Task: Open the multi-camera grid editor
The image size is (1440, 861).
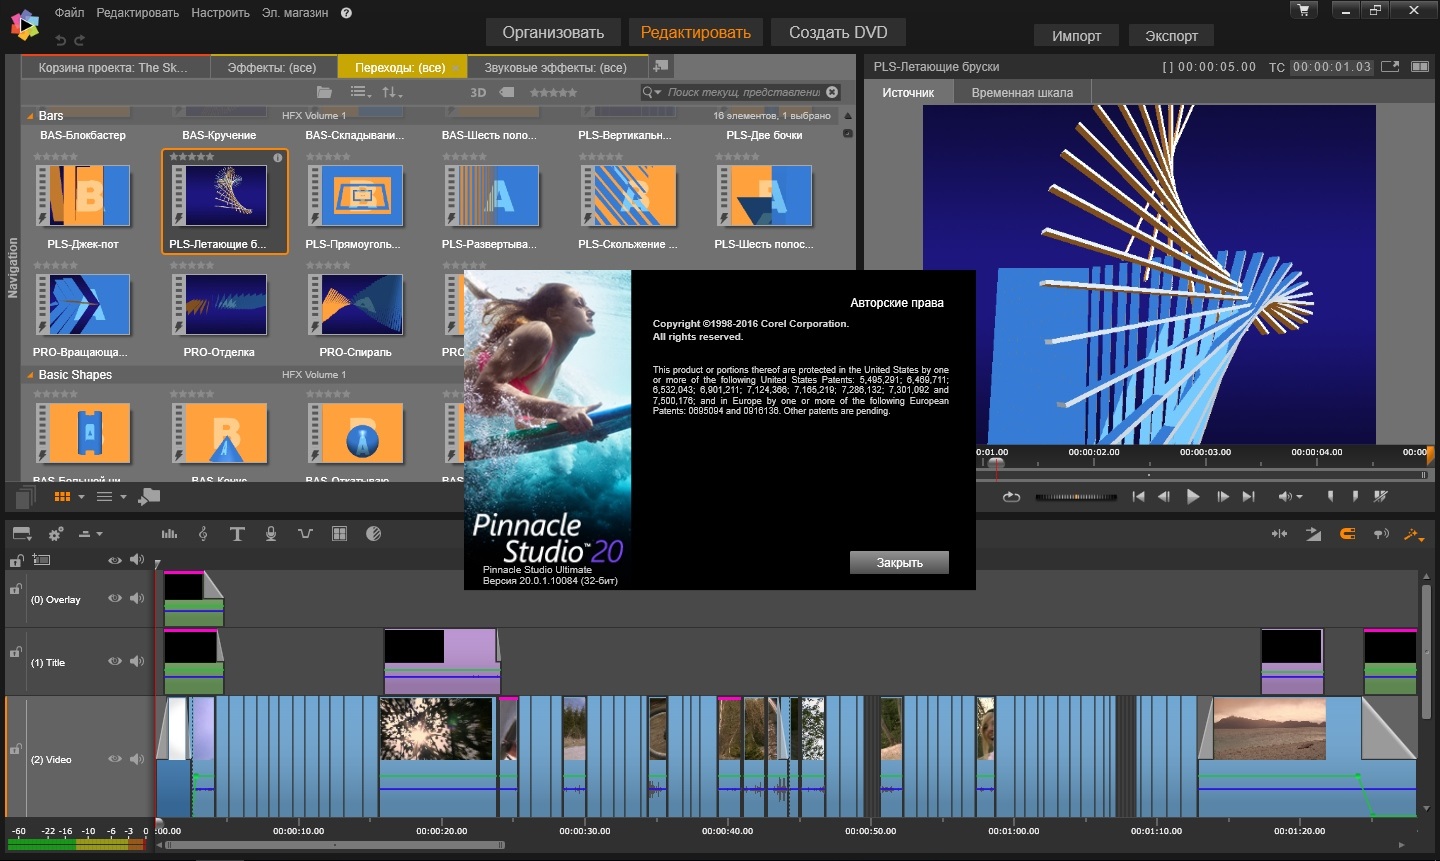Action: coord(339,534)
